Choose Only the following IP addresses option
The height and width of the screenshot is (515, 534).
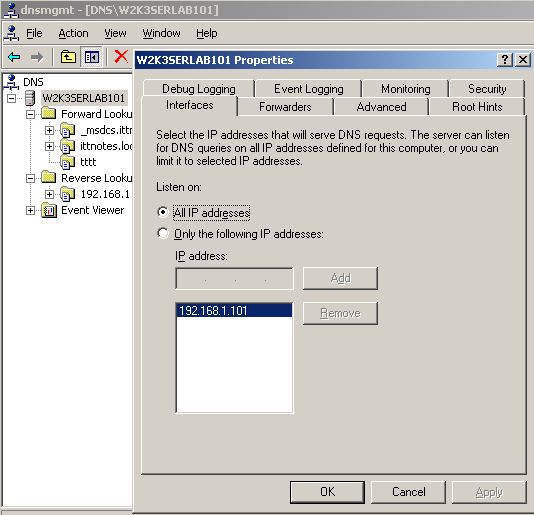click(163, 233)
